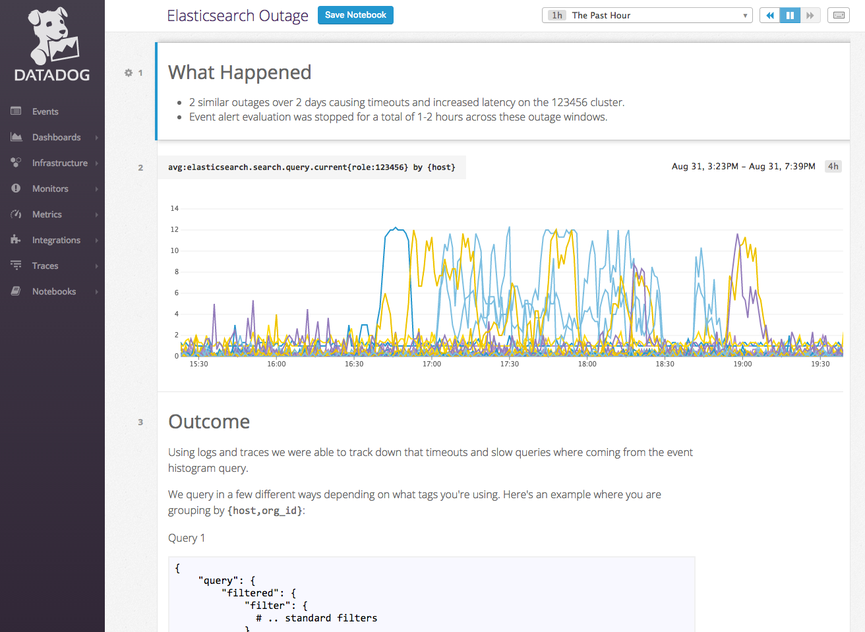The width and height of the screenshot is (865, 632).
Task: Rewind the time range backward
Action: pos(770,16)
